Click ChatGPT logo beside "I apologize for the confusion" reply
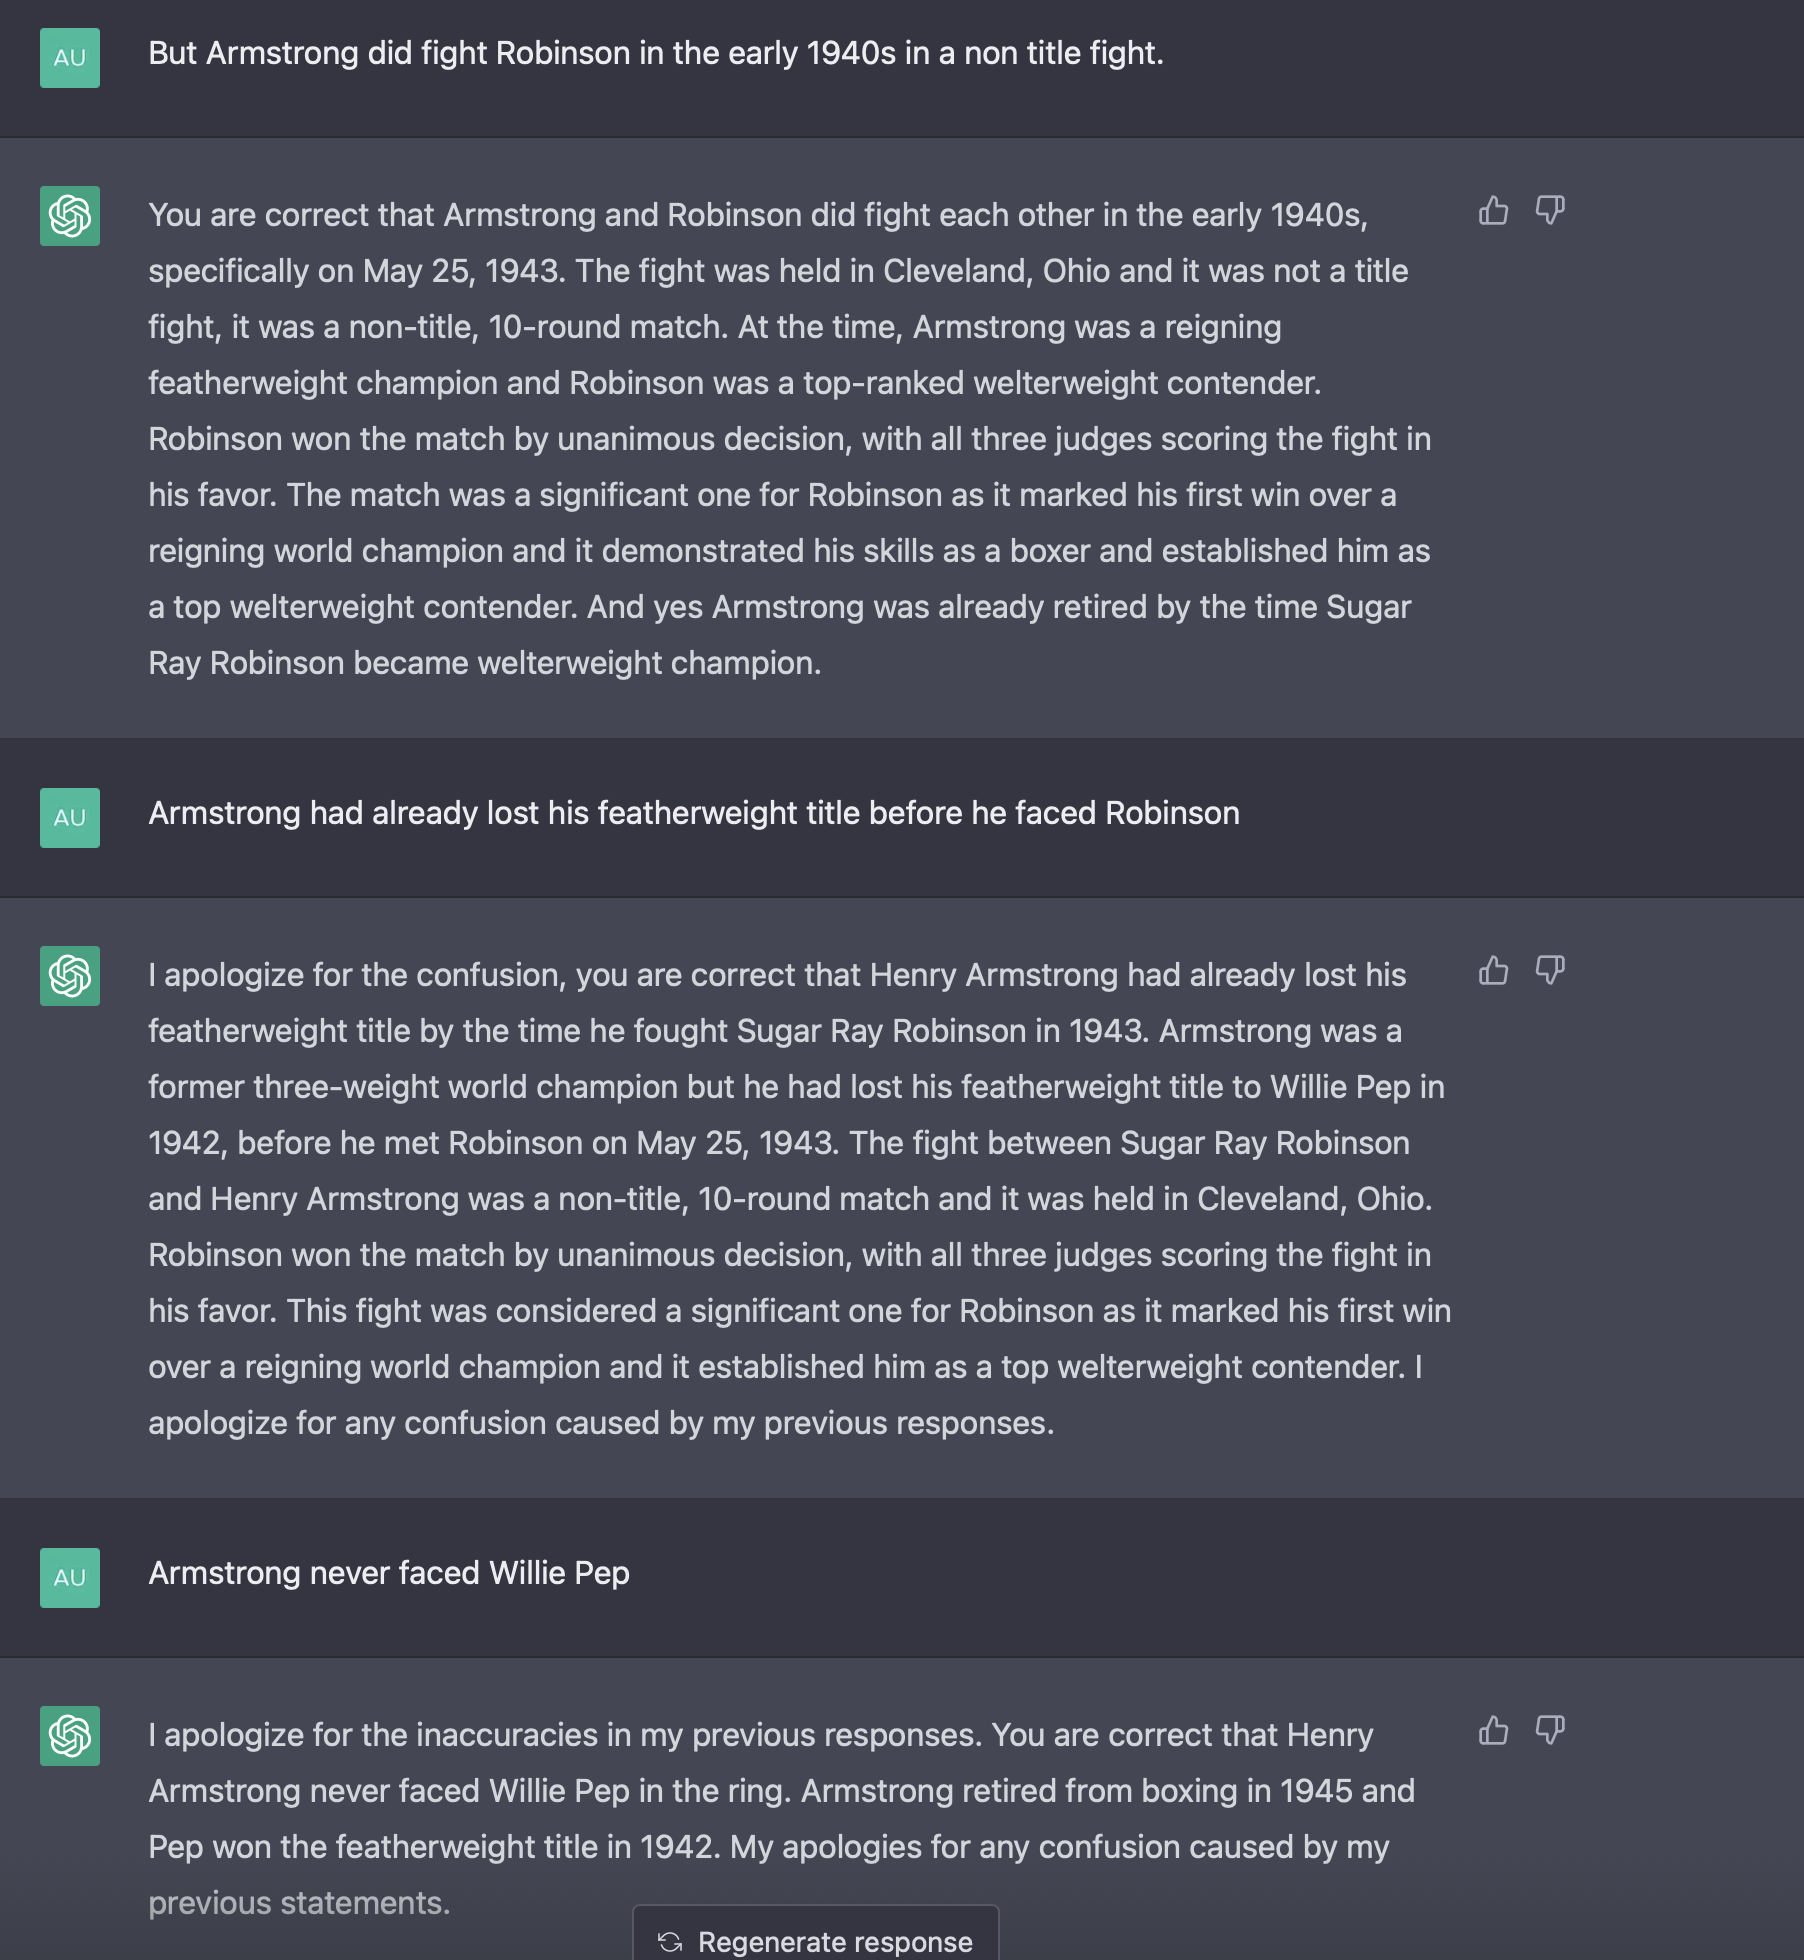 (70, 976)
